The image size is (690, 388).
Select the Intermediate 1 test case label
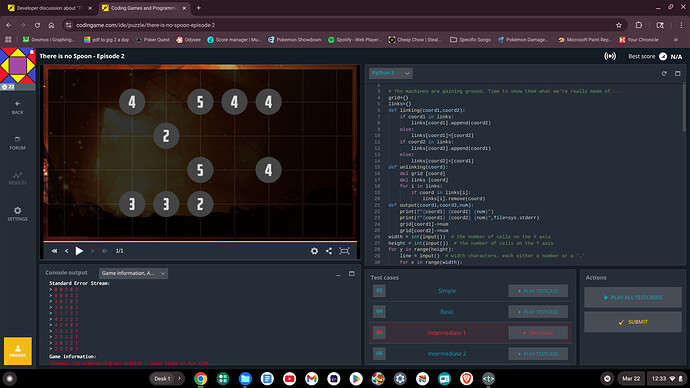[x=446, y=333]
